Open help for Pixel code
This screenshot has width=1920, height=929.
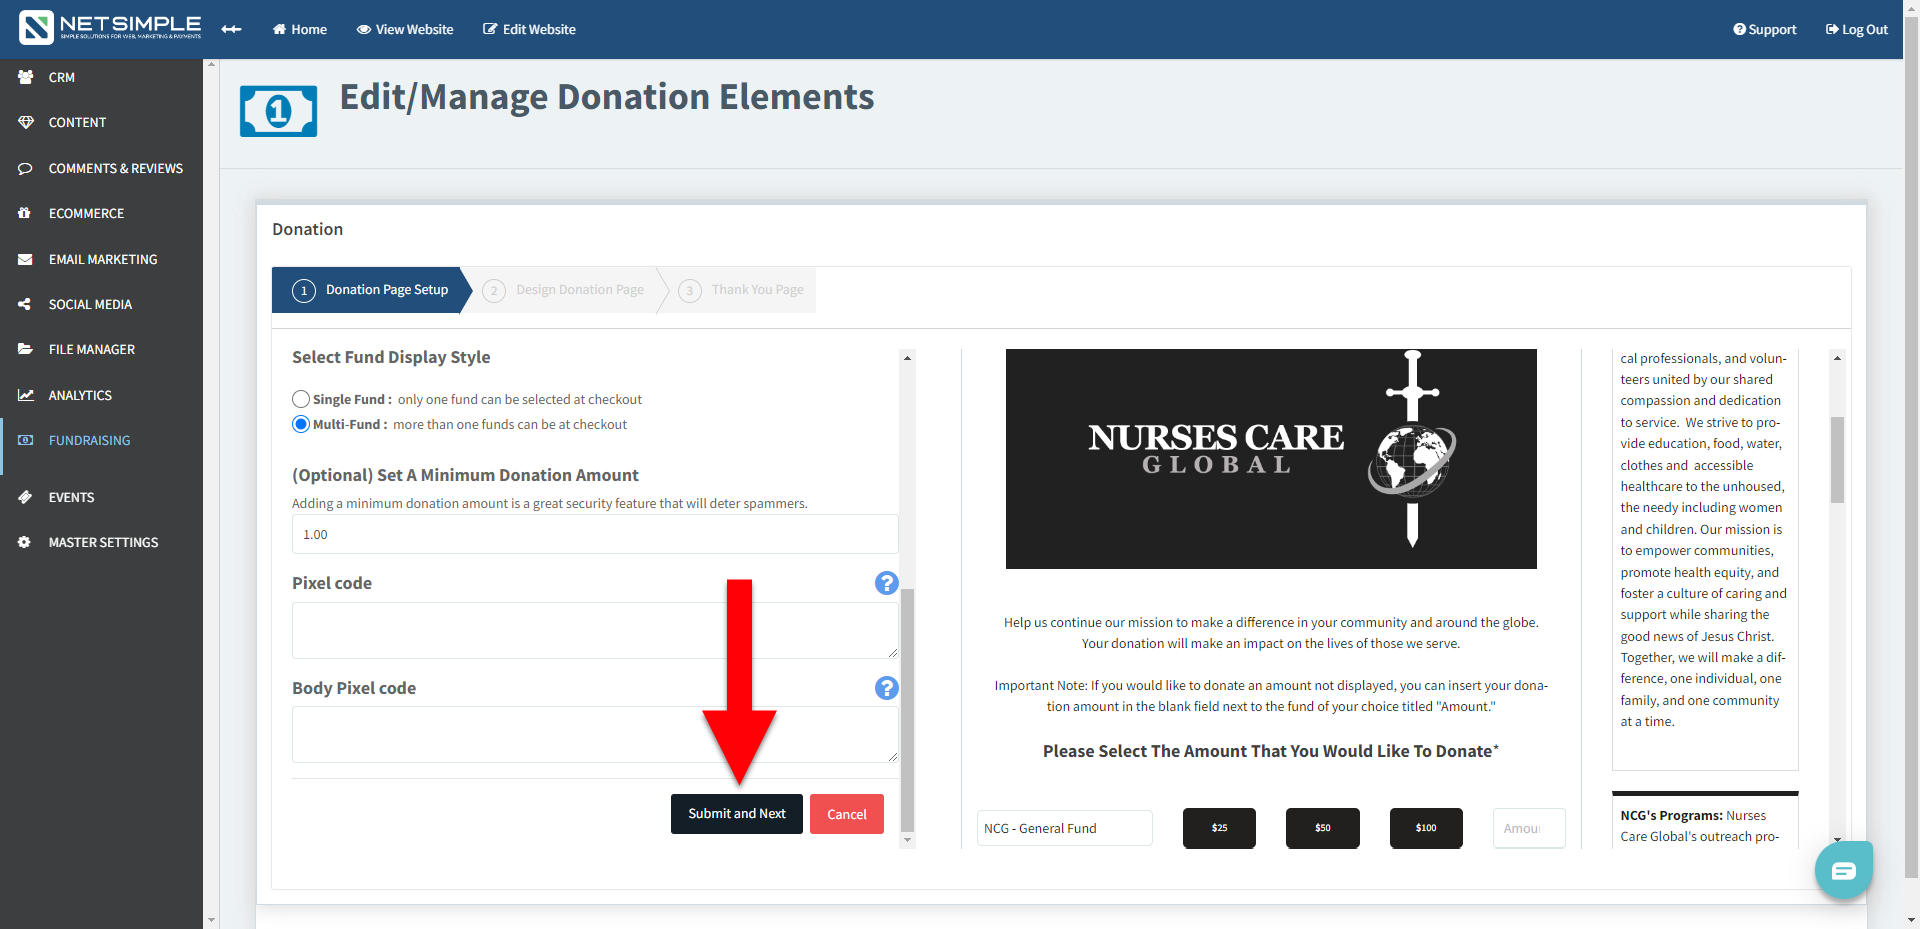pos(886,583)
